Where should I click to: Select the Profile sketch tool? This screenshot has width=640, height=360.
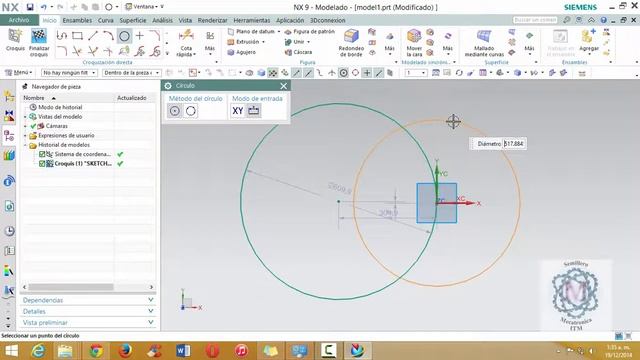click(x=62, y=36)
